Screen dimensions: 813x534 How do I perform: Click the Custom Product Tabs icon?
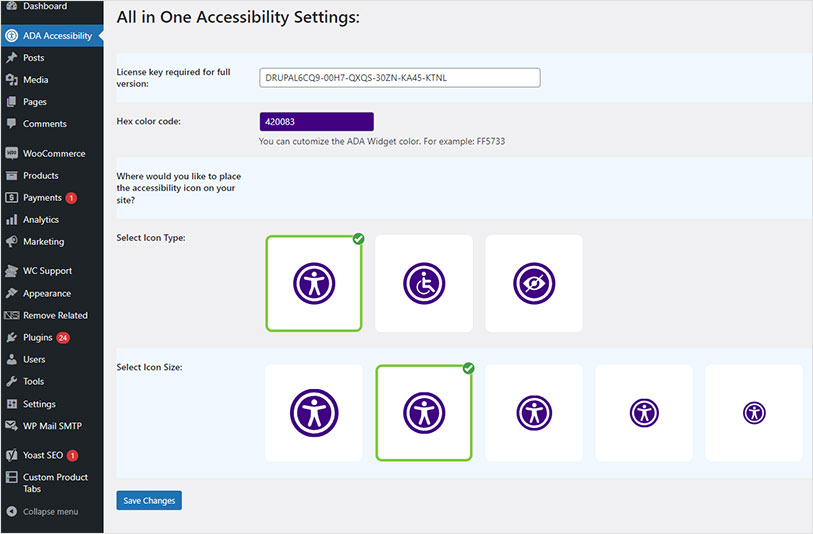tap(11, 477)
